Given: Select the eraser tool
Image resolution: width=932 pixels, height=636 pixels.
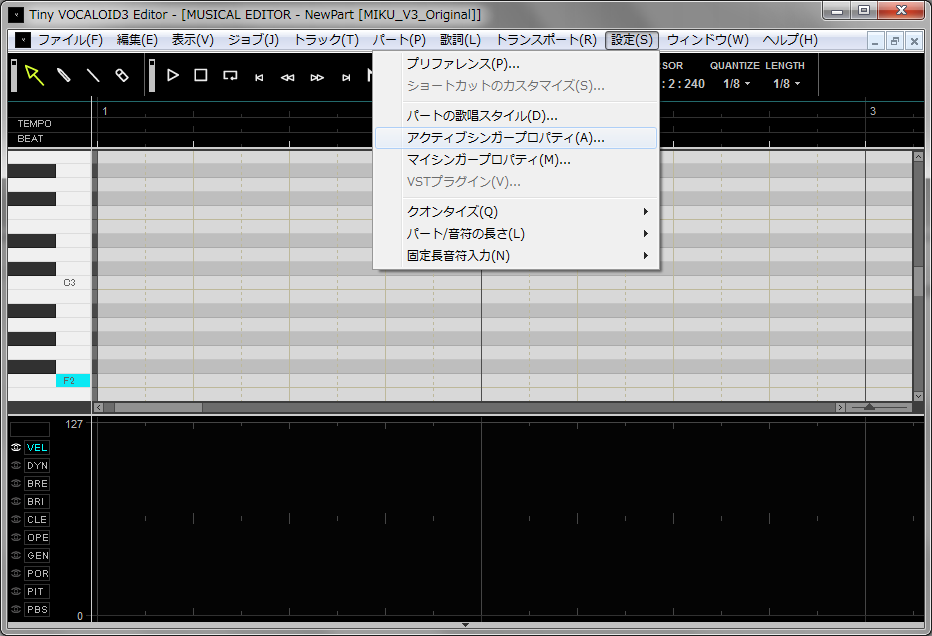Looking at the screenshot, I should coord(122,75).
